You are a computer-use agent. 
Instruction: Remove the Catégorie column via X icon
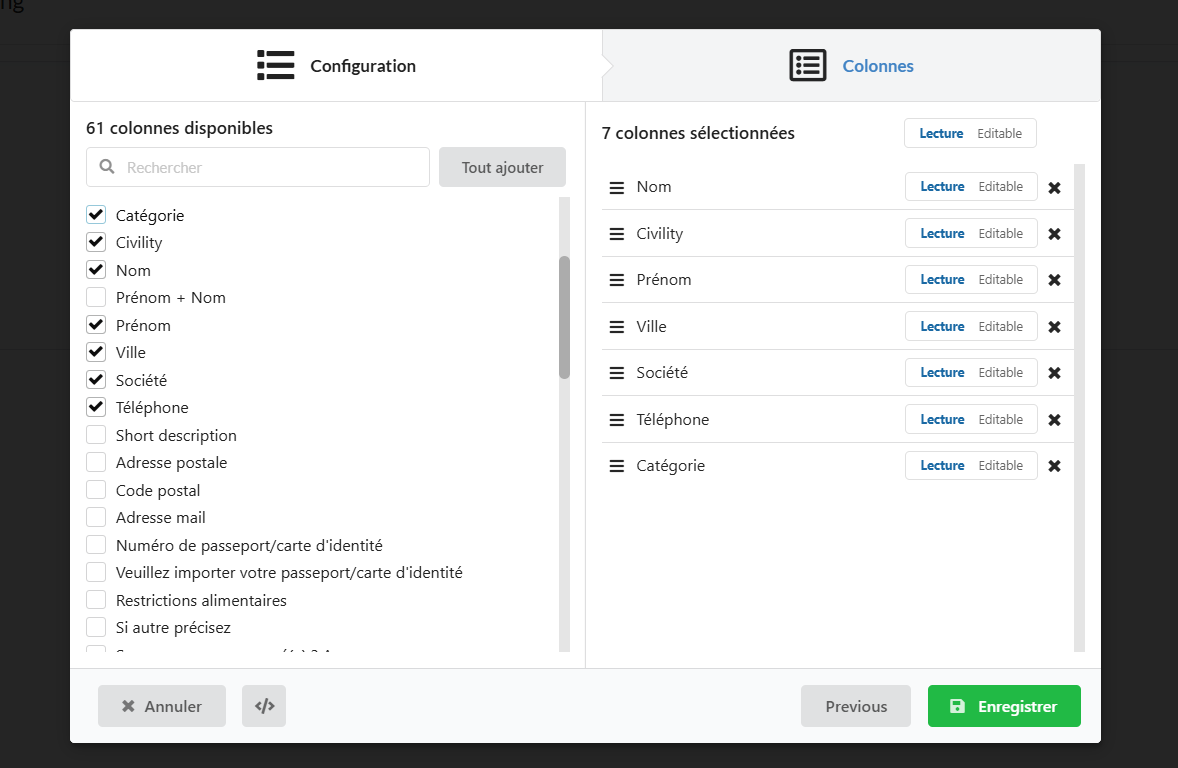(1054, 466)
